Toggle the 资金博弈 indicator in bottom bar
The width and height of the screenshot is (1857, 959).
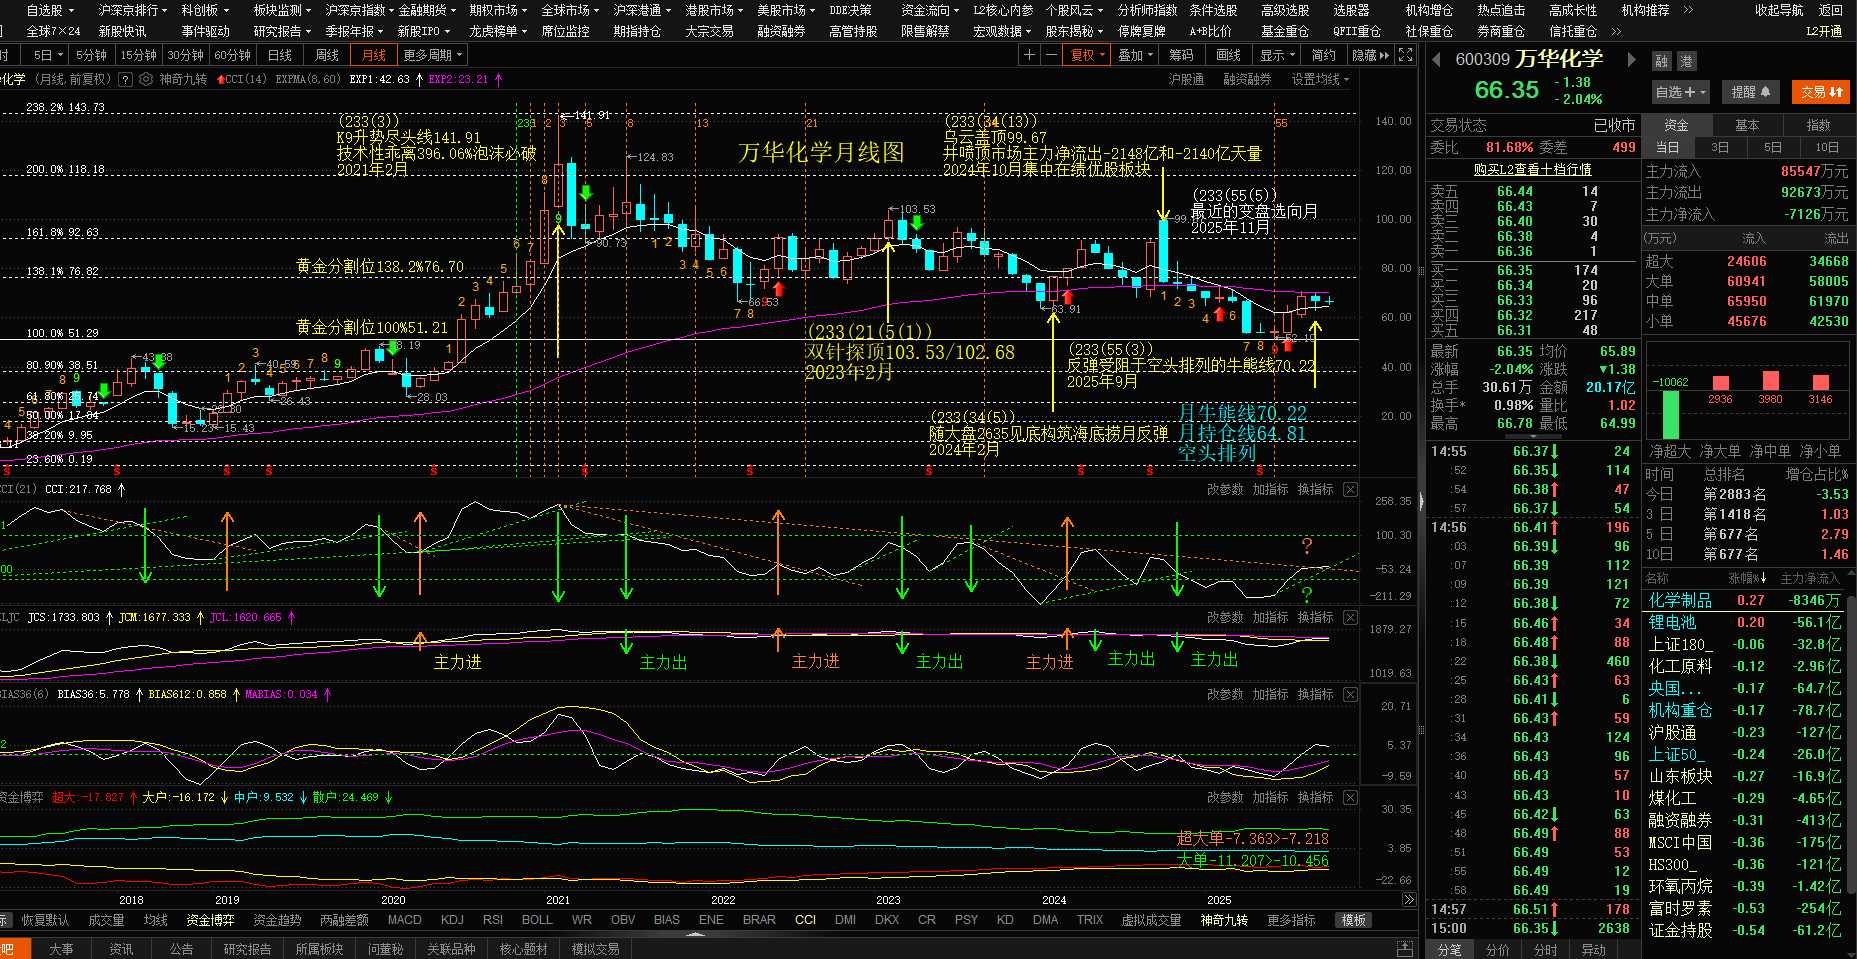point(210,920)
